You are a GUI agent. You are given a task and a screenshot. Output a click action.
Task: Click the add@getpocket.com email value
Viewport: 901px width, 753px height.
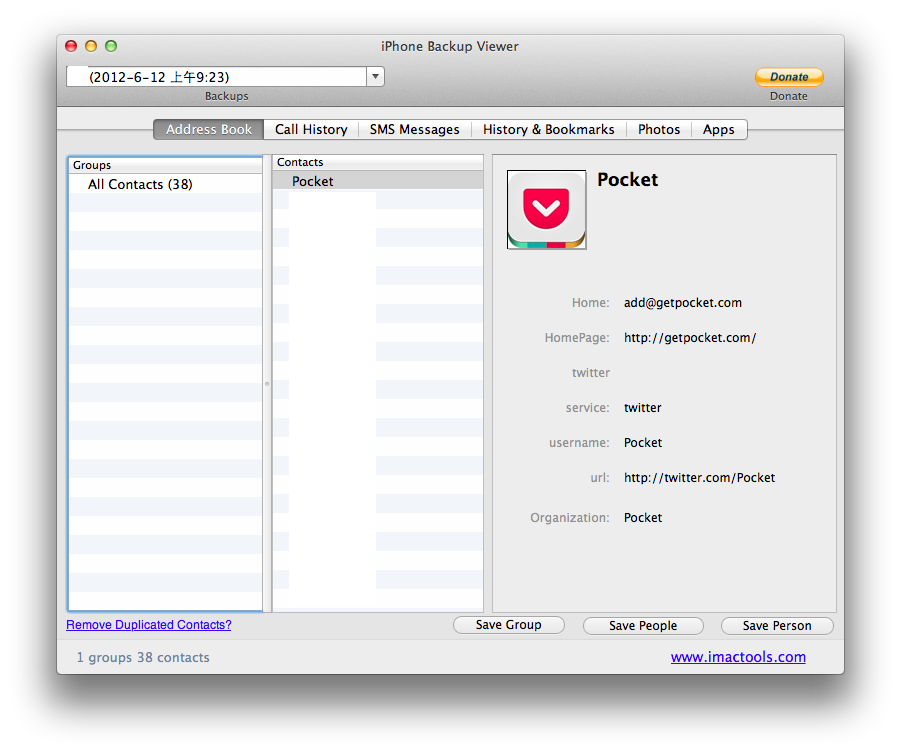click(683, 303)
